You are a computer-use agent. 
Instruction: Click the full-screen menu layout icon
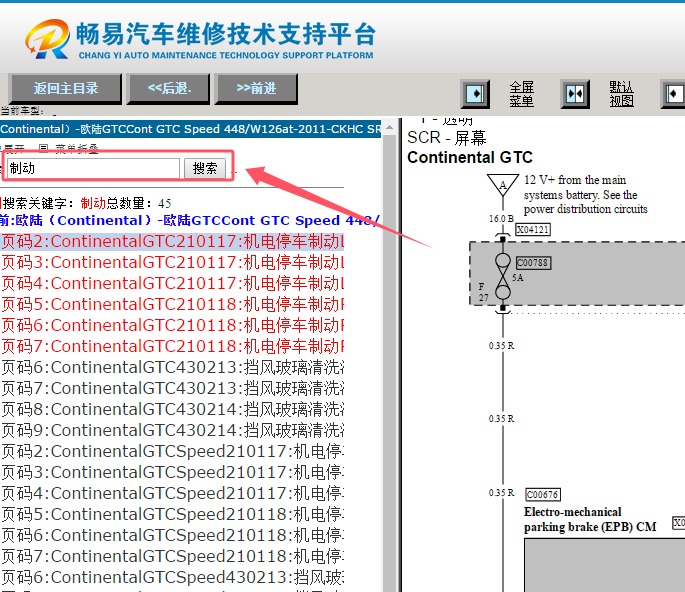coord(475,93)
